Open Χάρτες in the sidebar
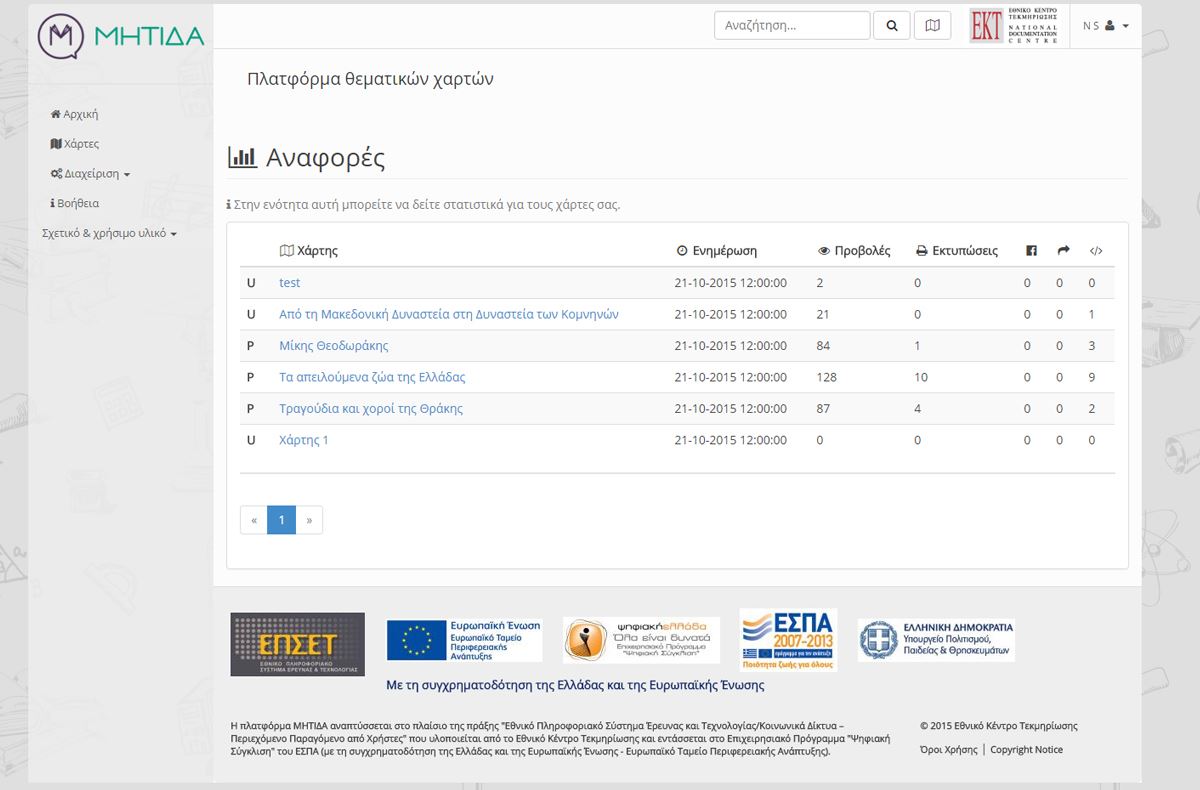This screenshot has width=1200, height=790. [x=75, y=144]
